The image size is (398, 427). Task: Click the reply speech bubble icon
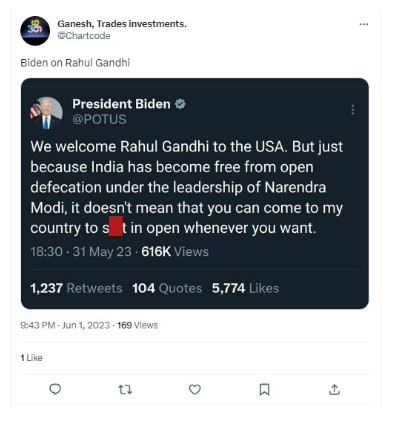tap(55, 389)
